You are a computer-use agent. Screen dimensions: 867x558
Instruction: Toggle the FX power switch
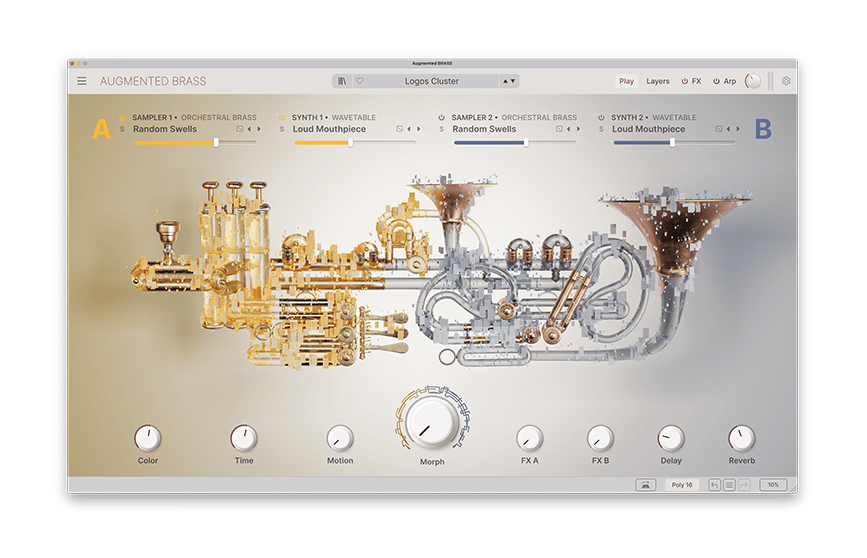click(685, 81)
